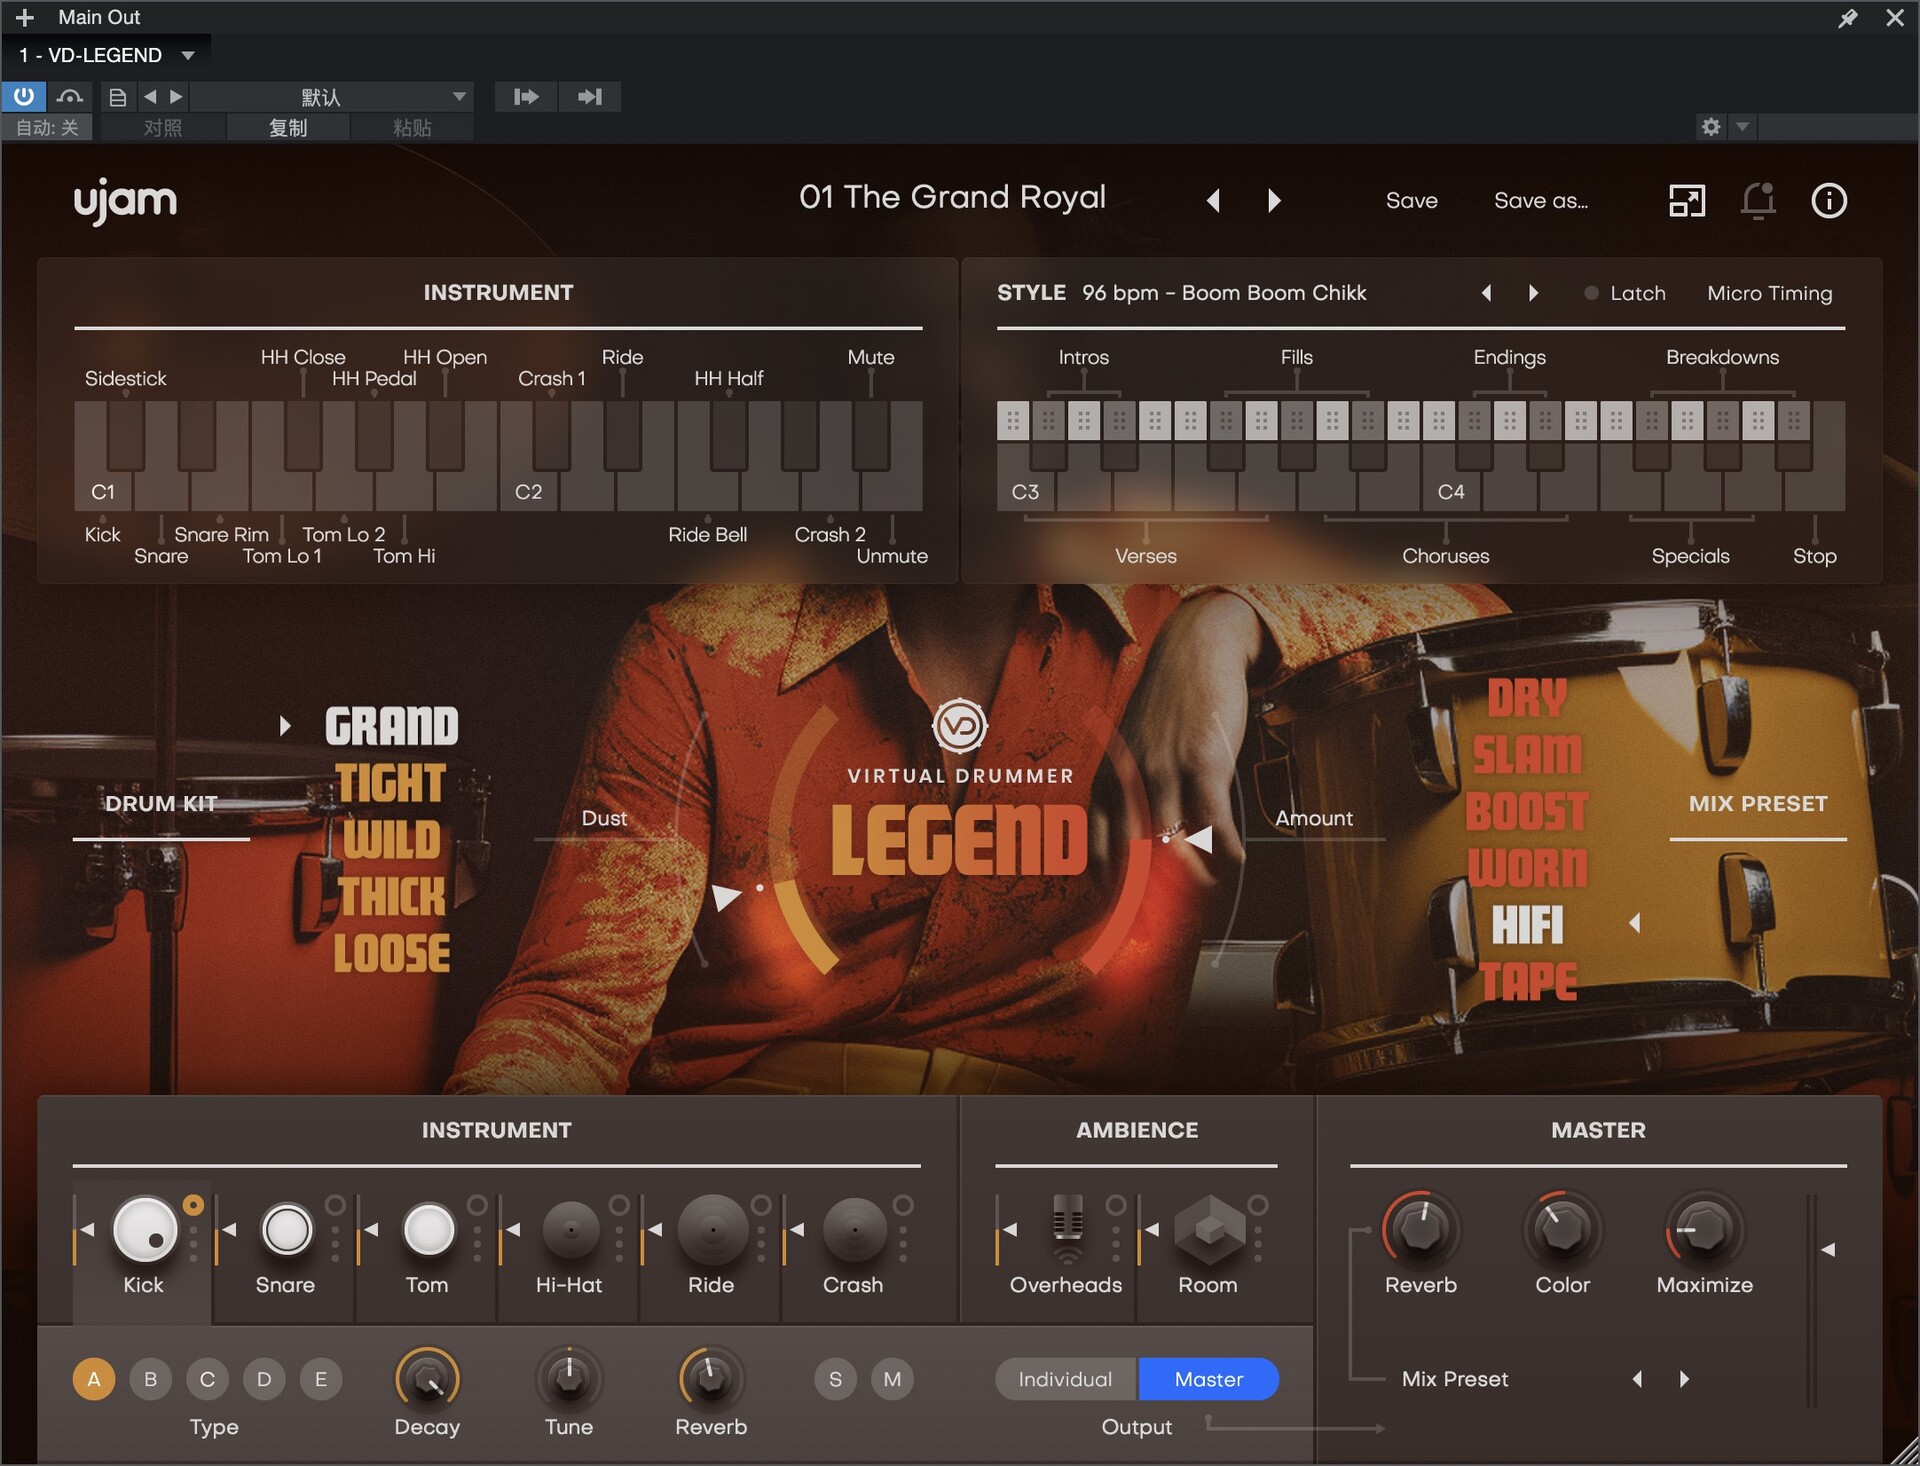Screen dimensions: 1920x1466
Task: Select the Tom instrument icon
Action: [429, 1229]
